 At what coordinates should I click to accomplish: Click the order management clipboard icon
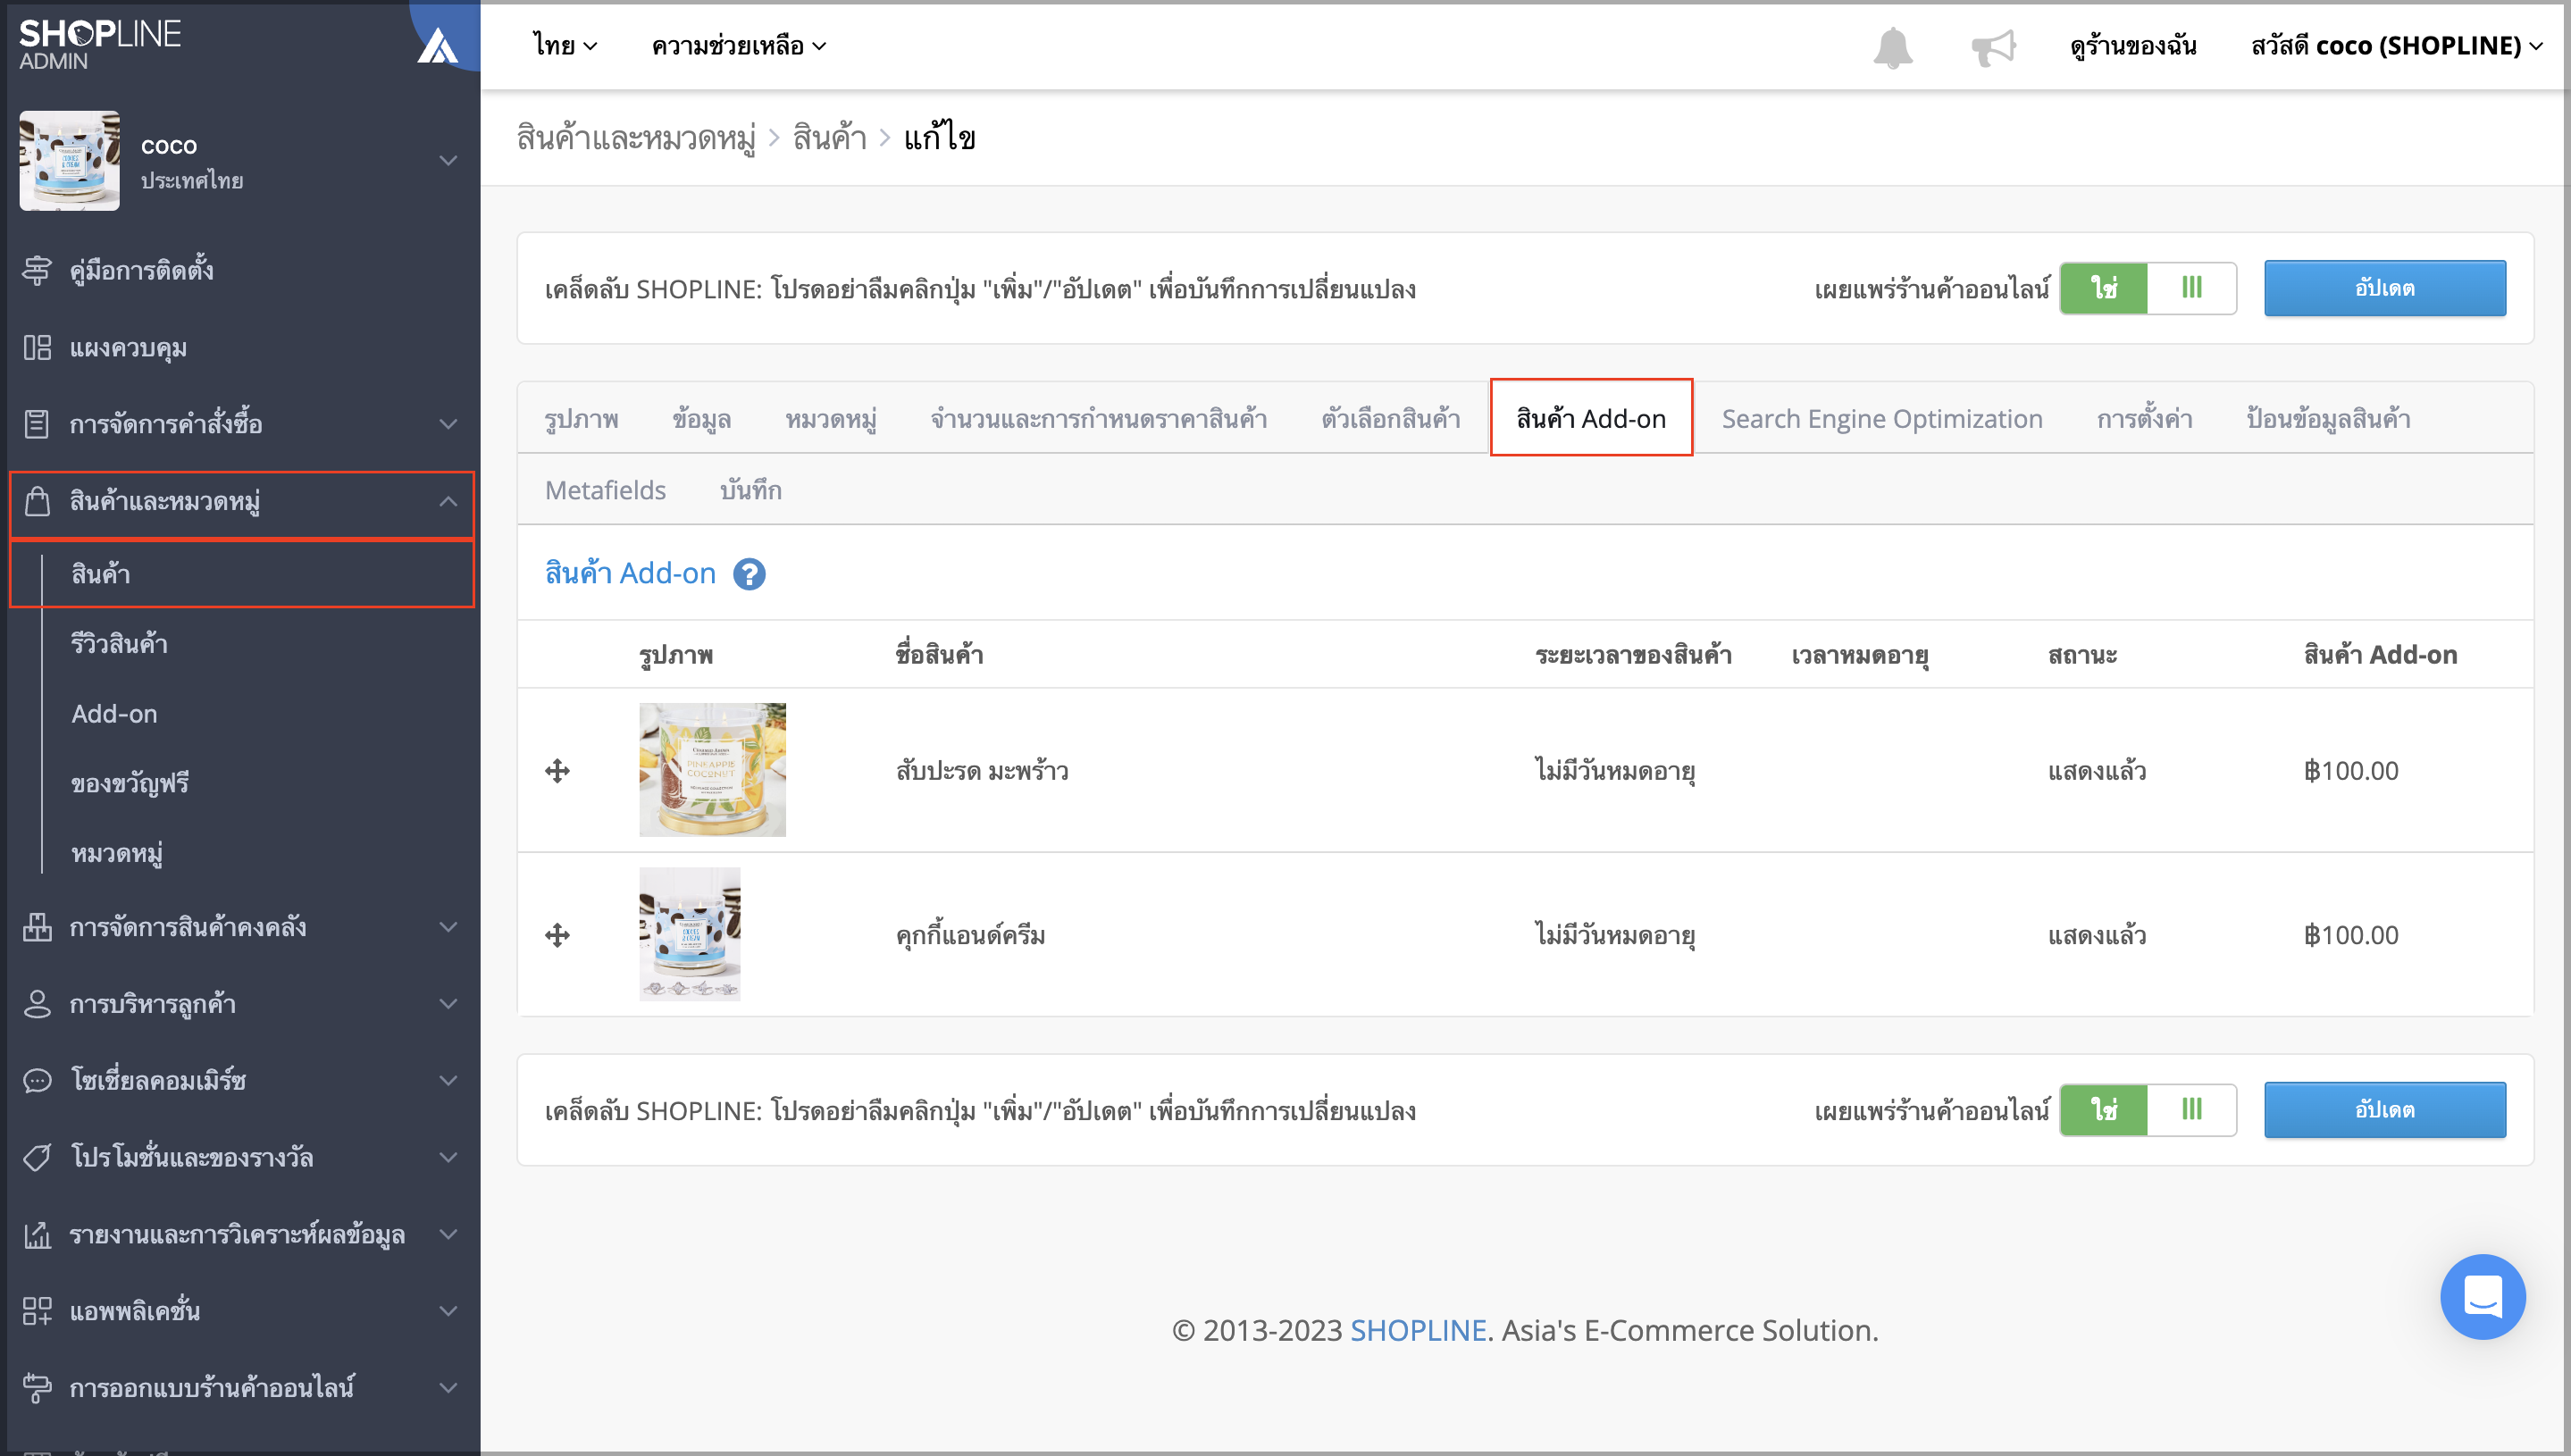37,423
